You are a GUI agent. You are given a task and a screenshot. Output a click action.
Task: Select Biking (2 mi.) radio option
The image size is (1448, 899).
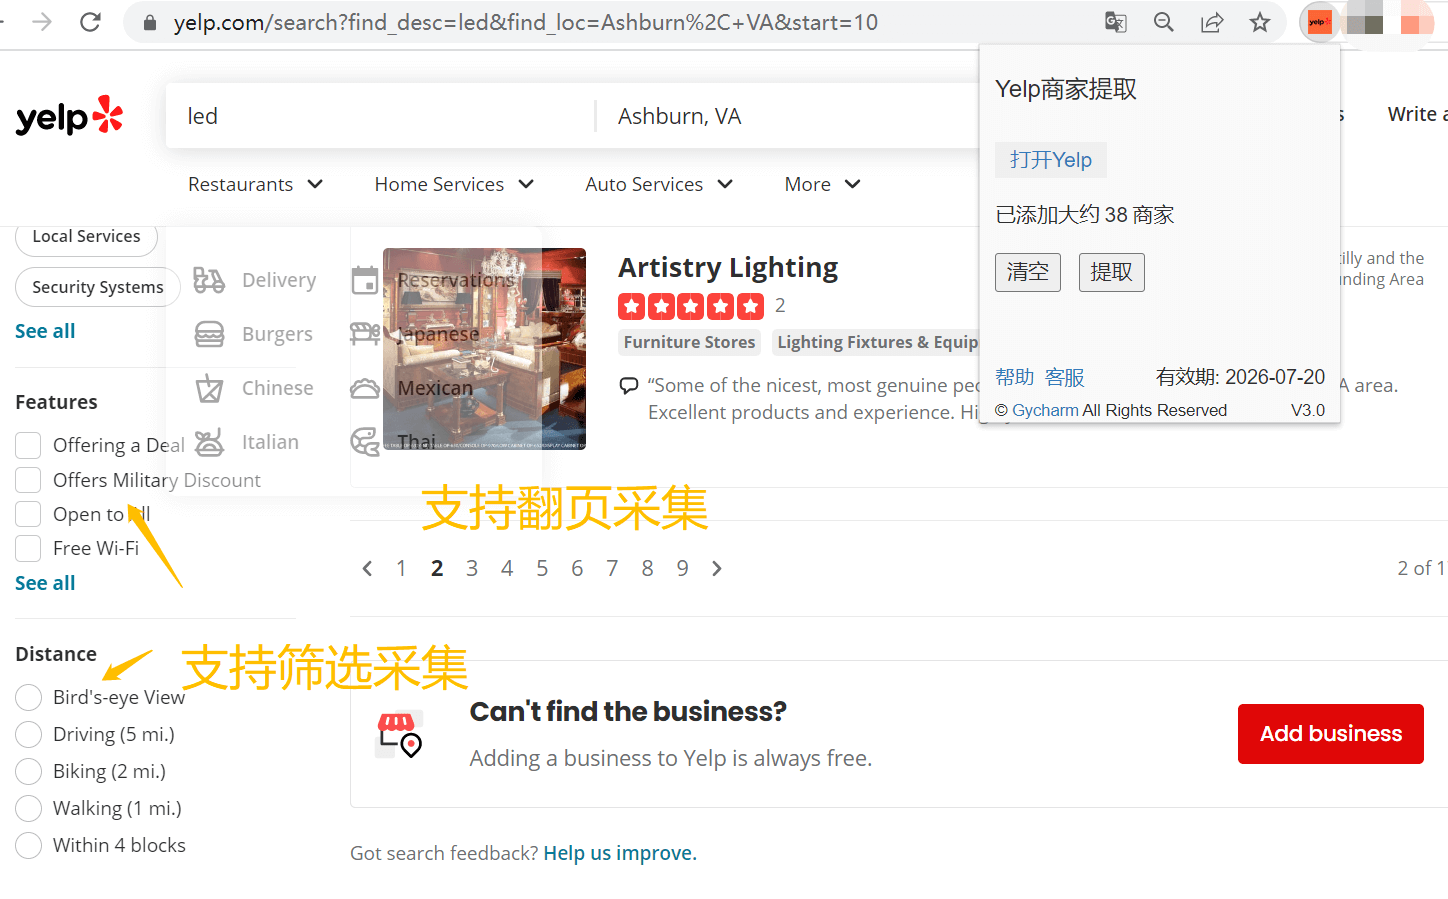pos(28,771)
